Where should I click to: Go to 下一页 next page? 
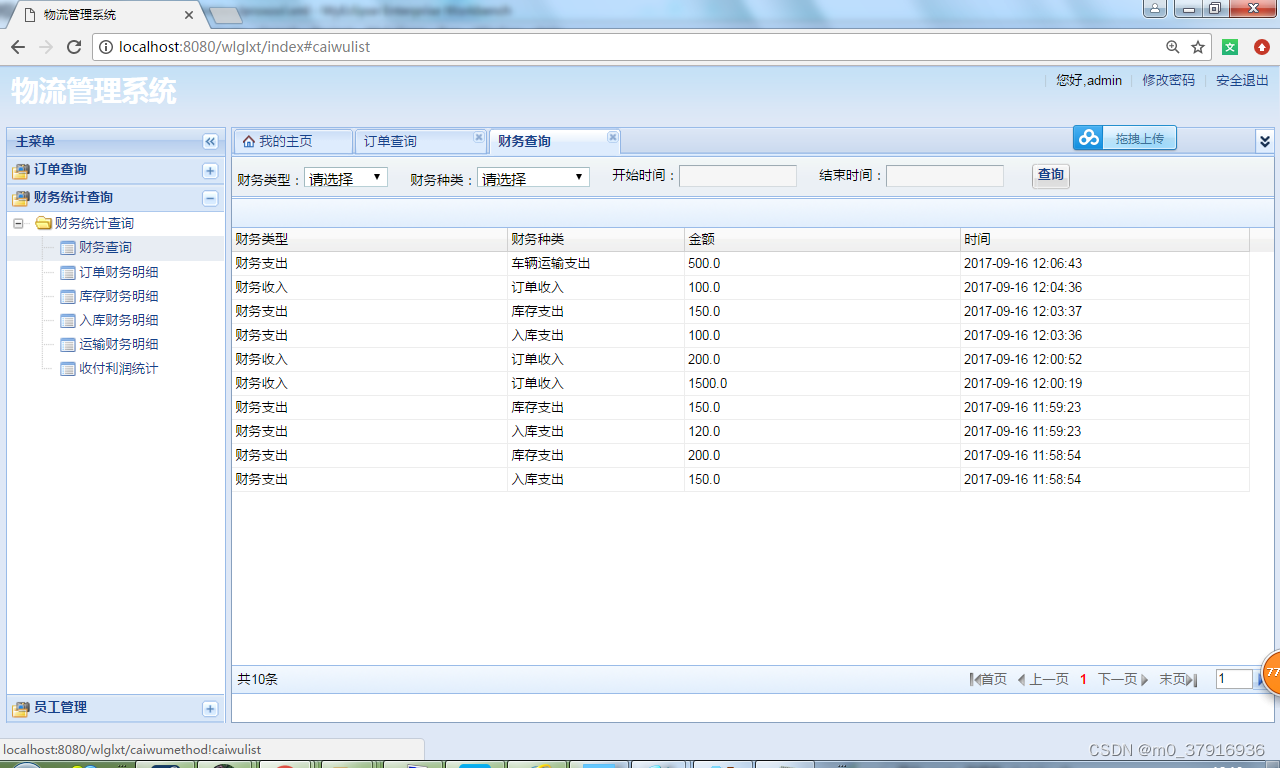(1123, 680)
